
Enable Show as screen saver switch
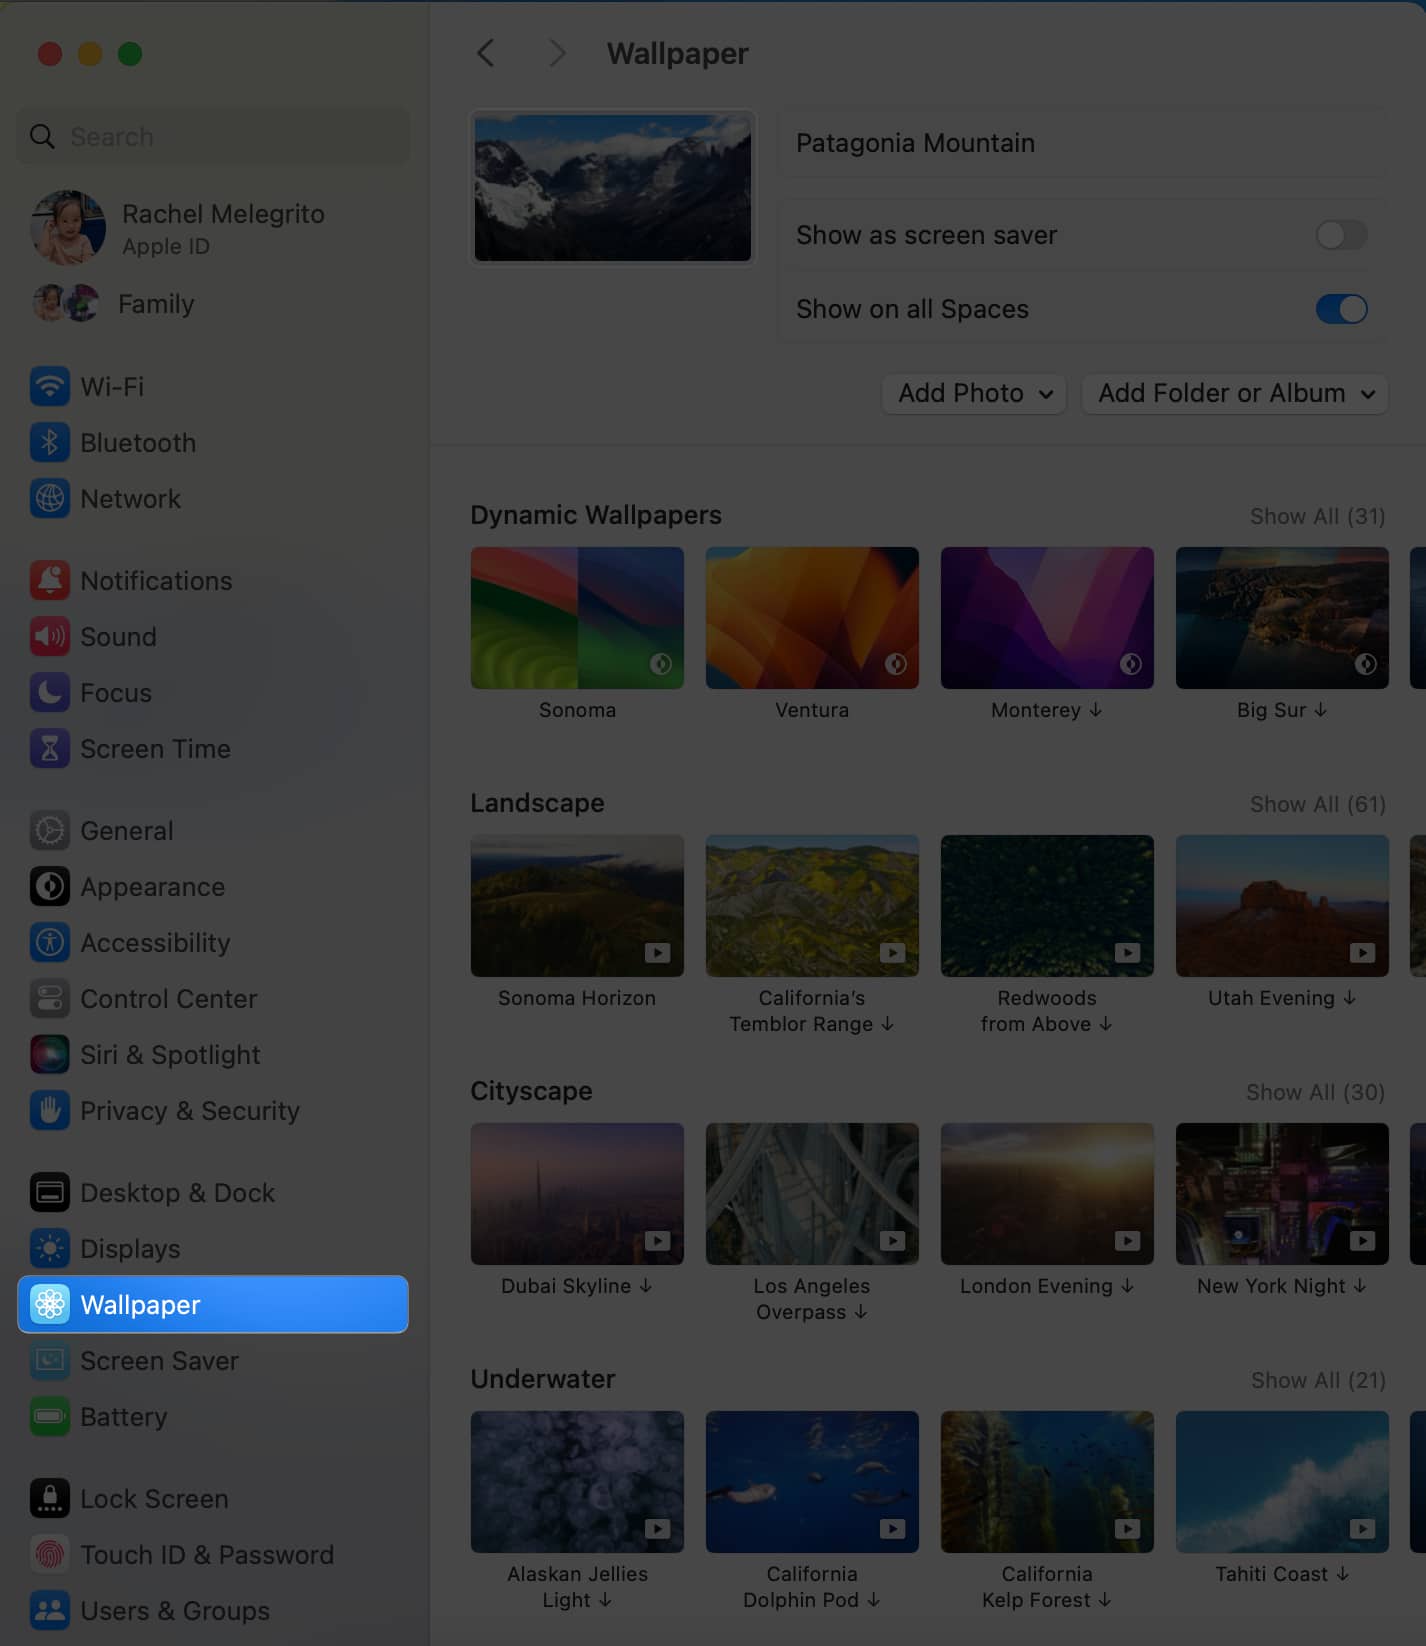(x=1341, y=235)
